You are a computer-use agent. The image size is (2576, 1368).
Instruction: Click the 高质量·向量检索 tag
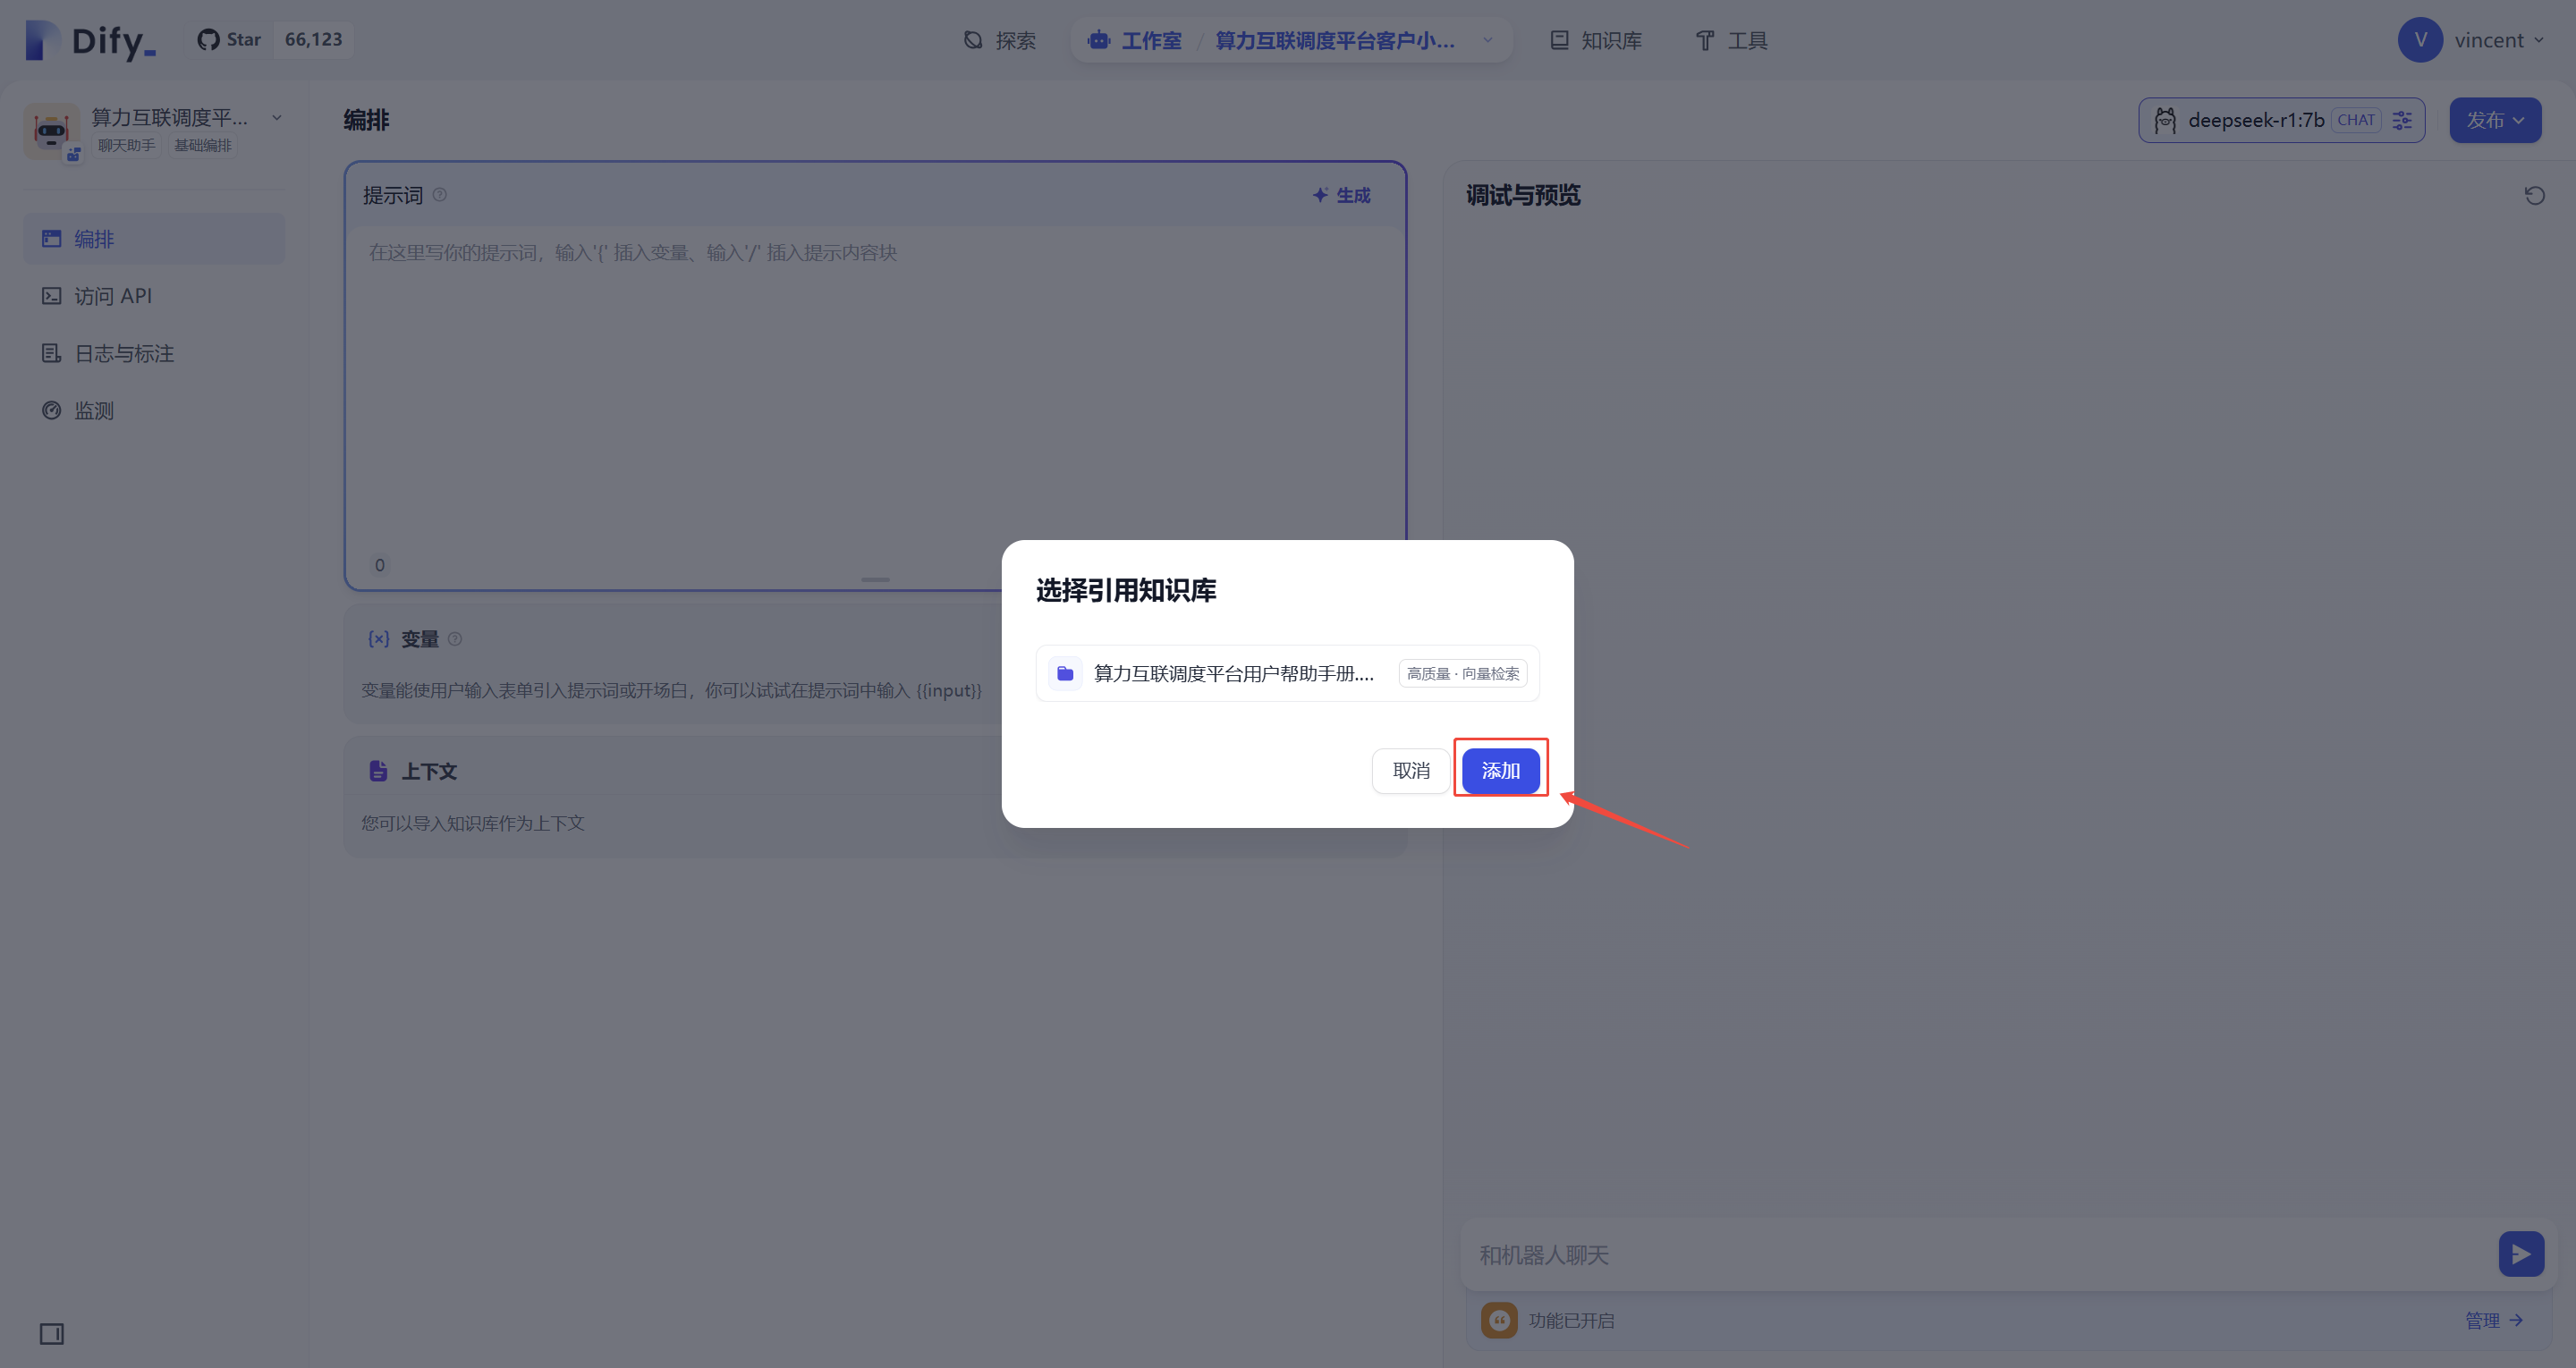(1462, 674)
